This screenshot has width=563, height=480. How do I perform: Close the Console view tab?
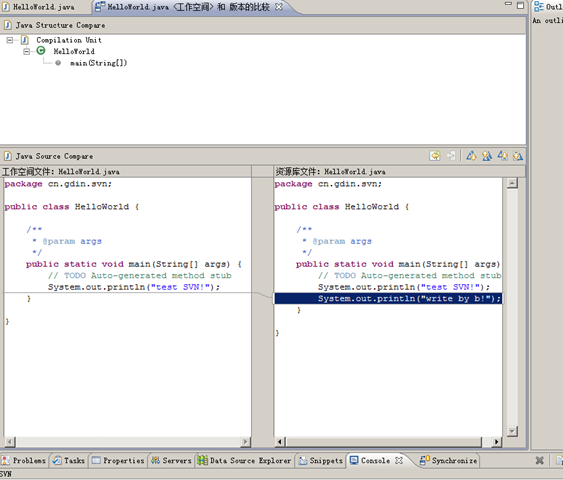[x=399, y=460]
